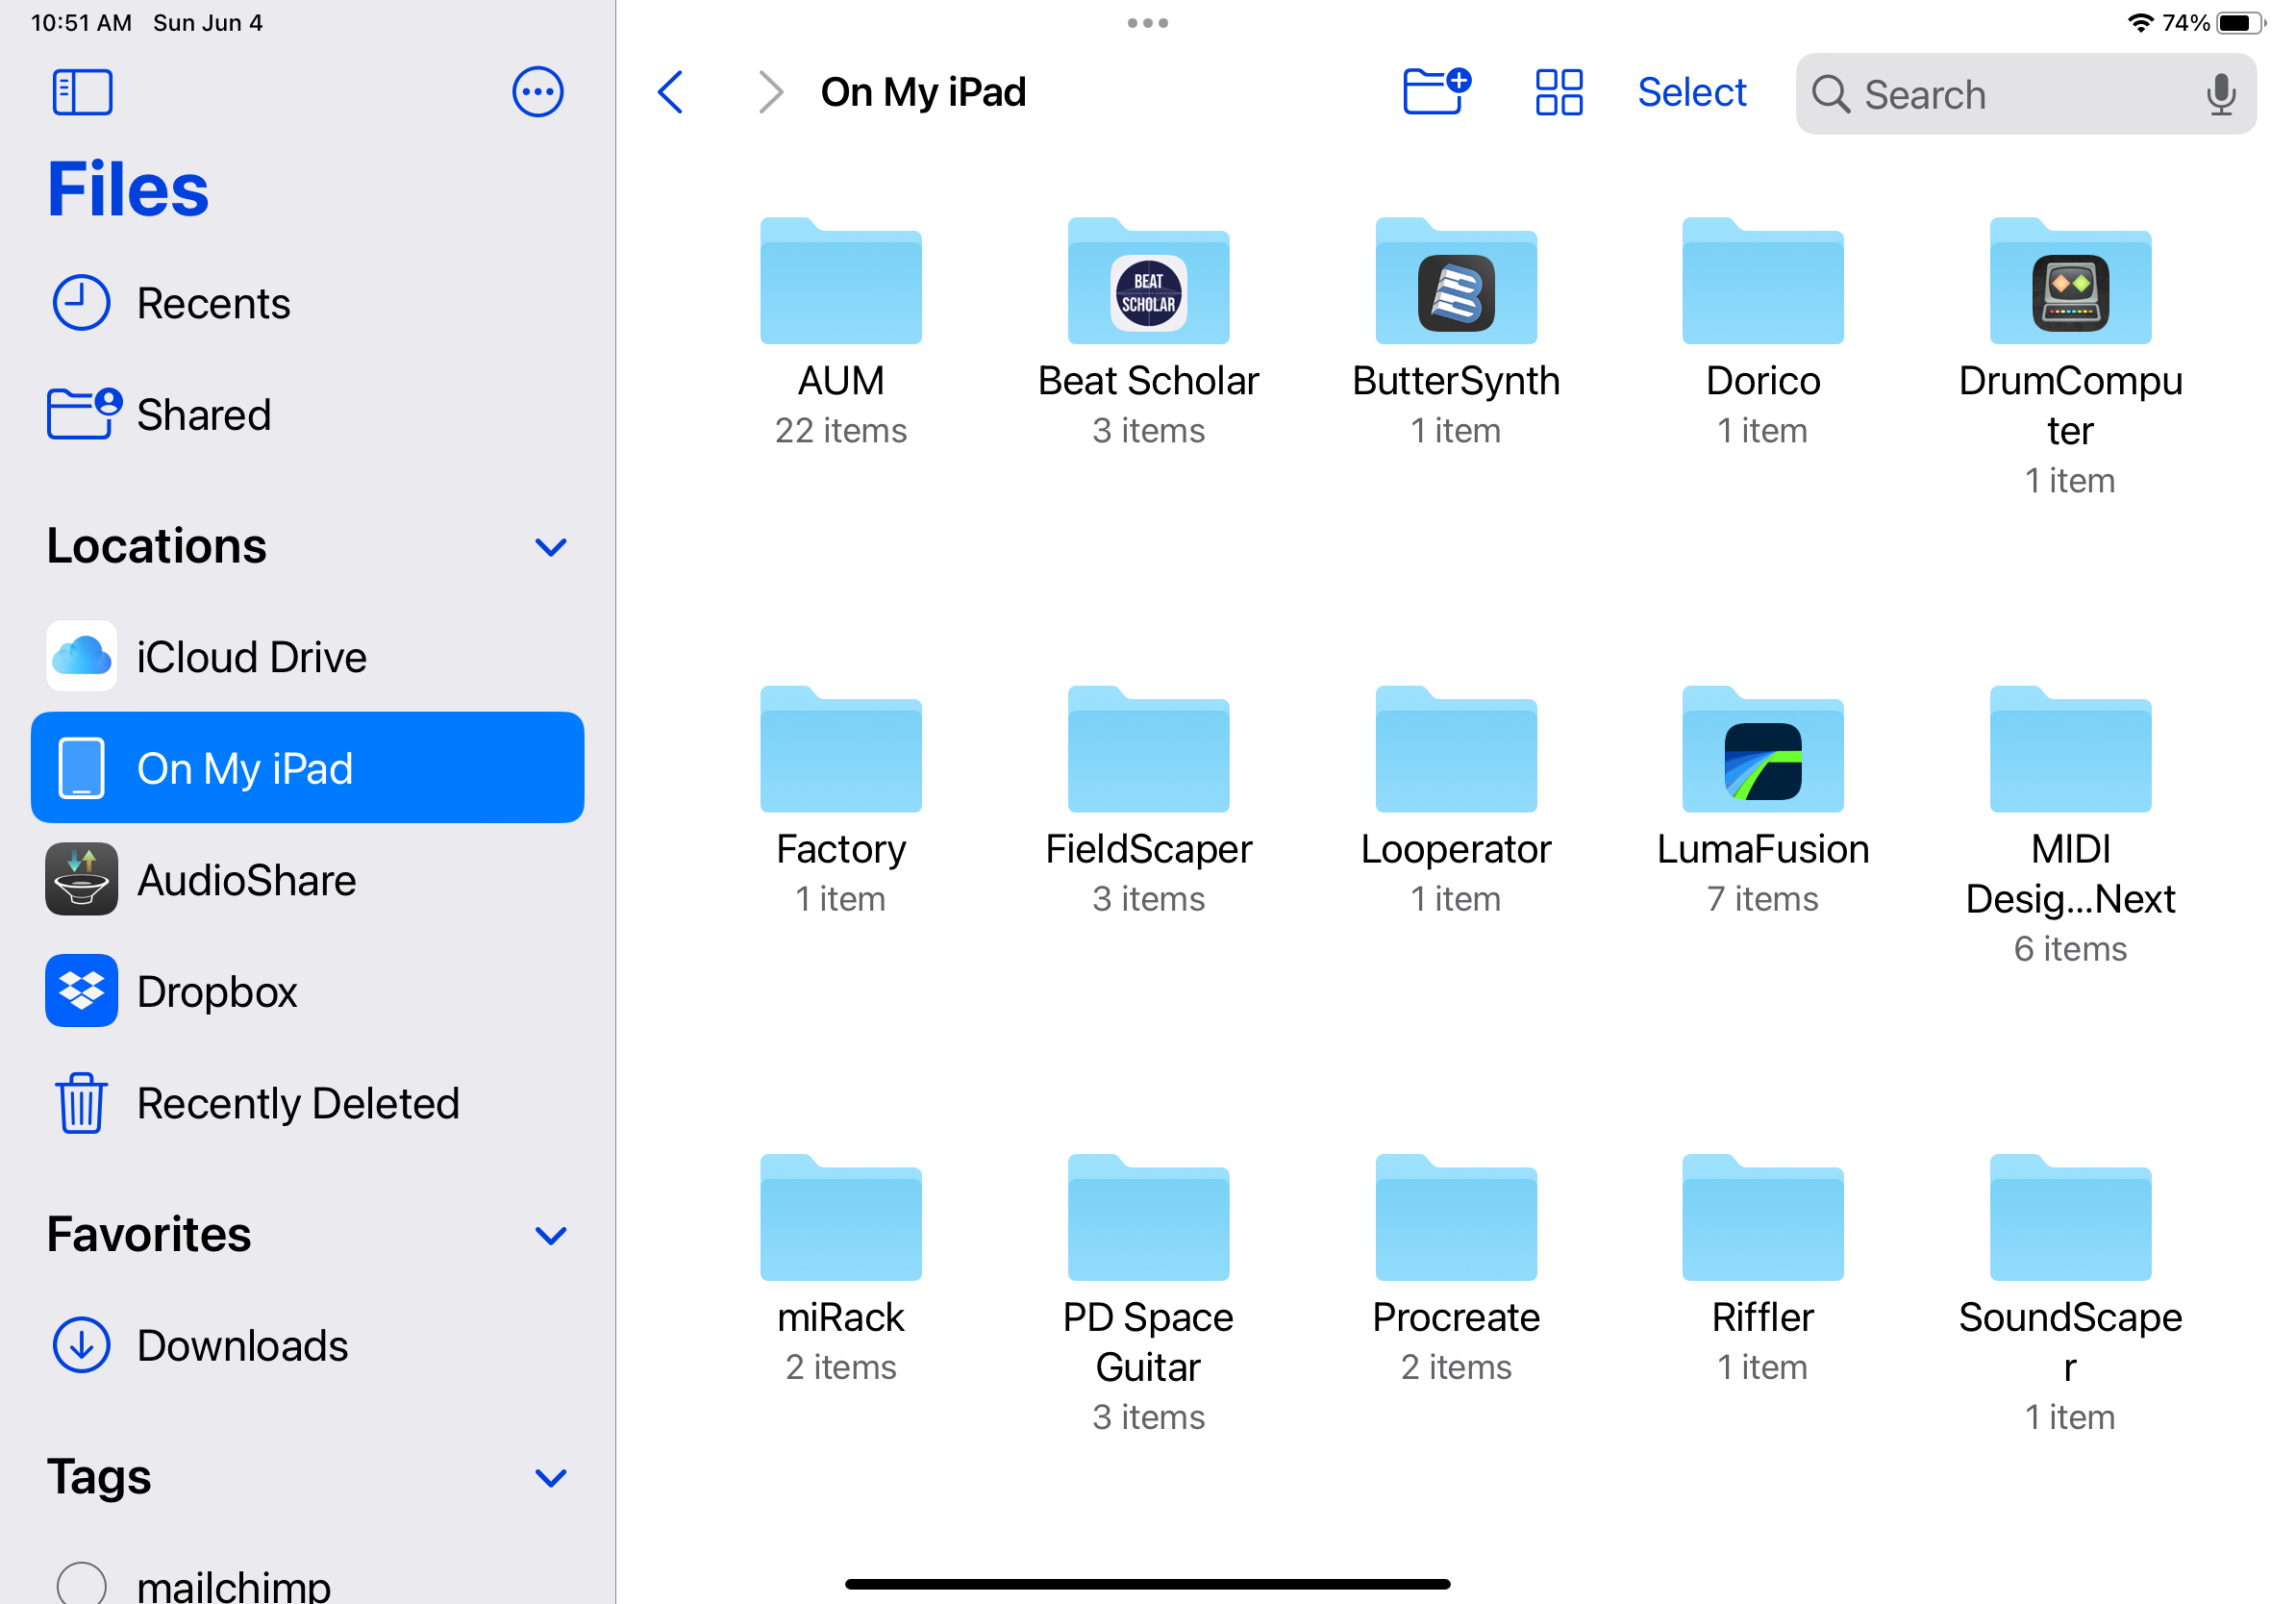
Task: Open the Procreate folder
Action: click(1456, 1217)
